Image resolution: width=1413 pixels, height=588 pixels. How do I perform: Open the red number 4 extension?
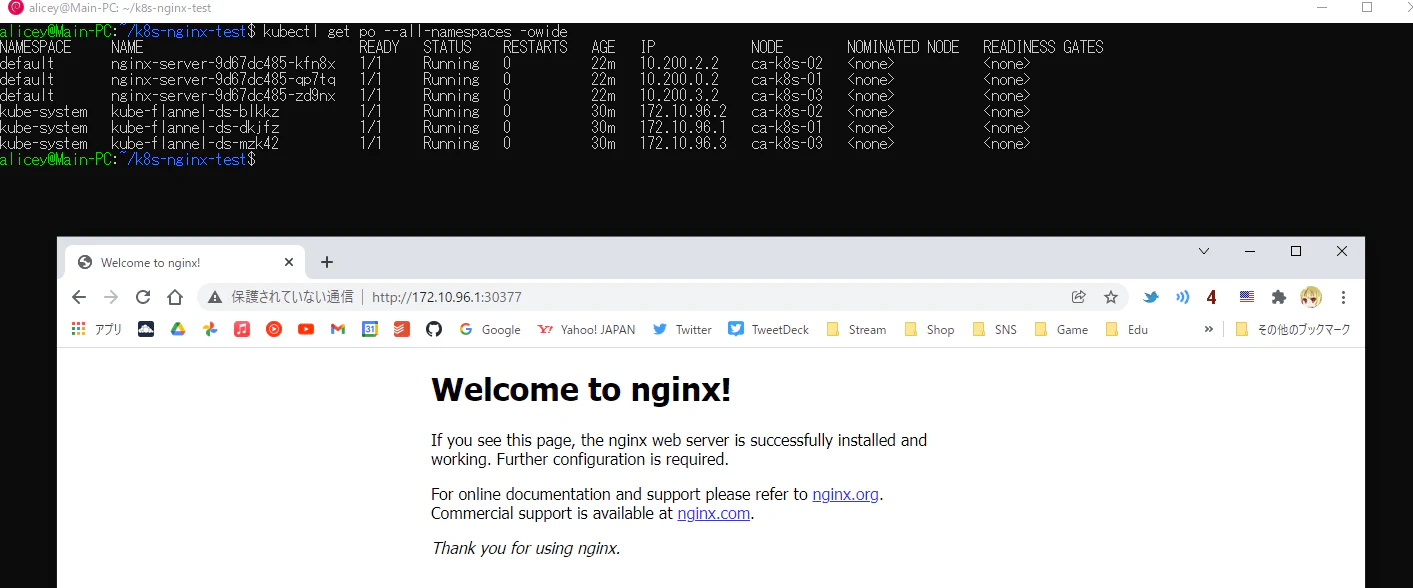(1212, 297)
